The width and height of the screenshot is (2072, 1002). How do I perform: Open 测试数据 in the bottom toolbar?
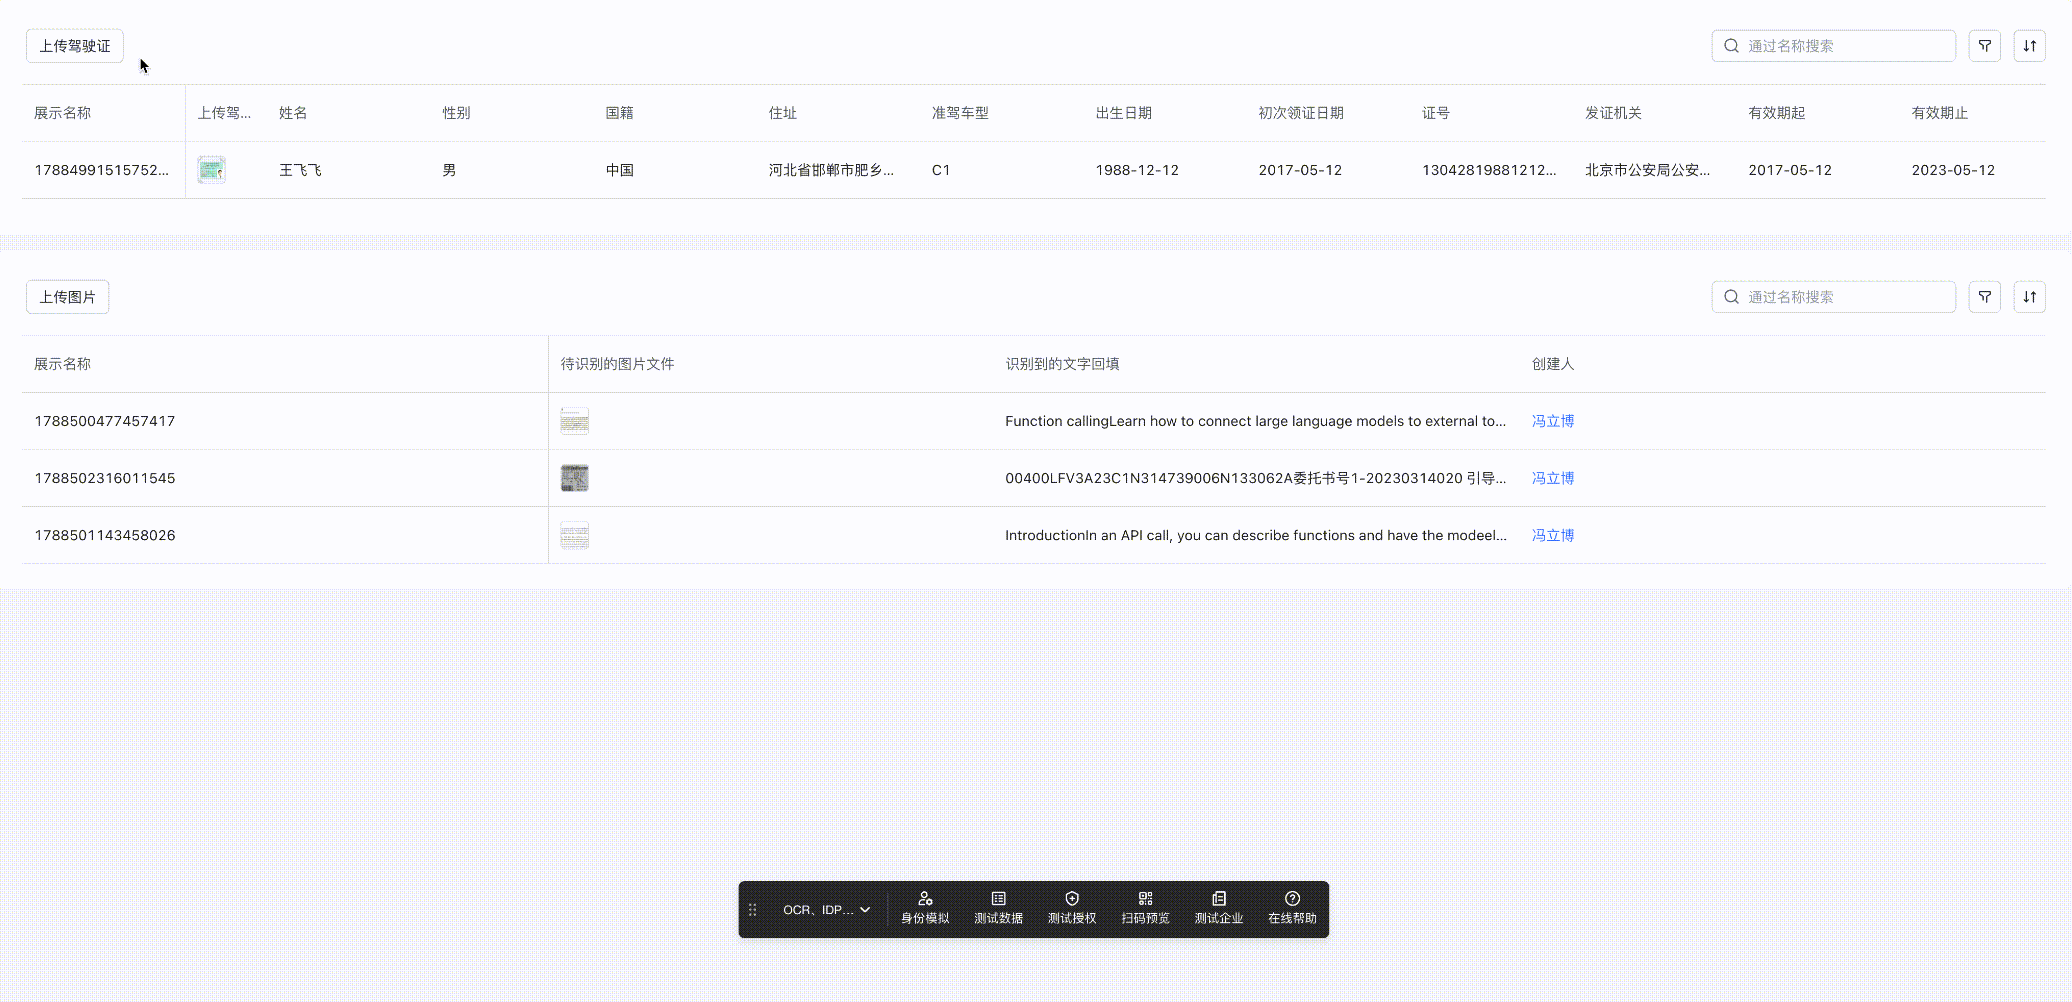click(x=998, y=908)
